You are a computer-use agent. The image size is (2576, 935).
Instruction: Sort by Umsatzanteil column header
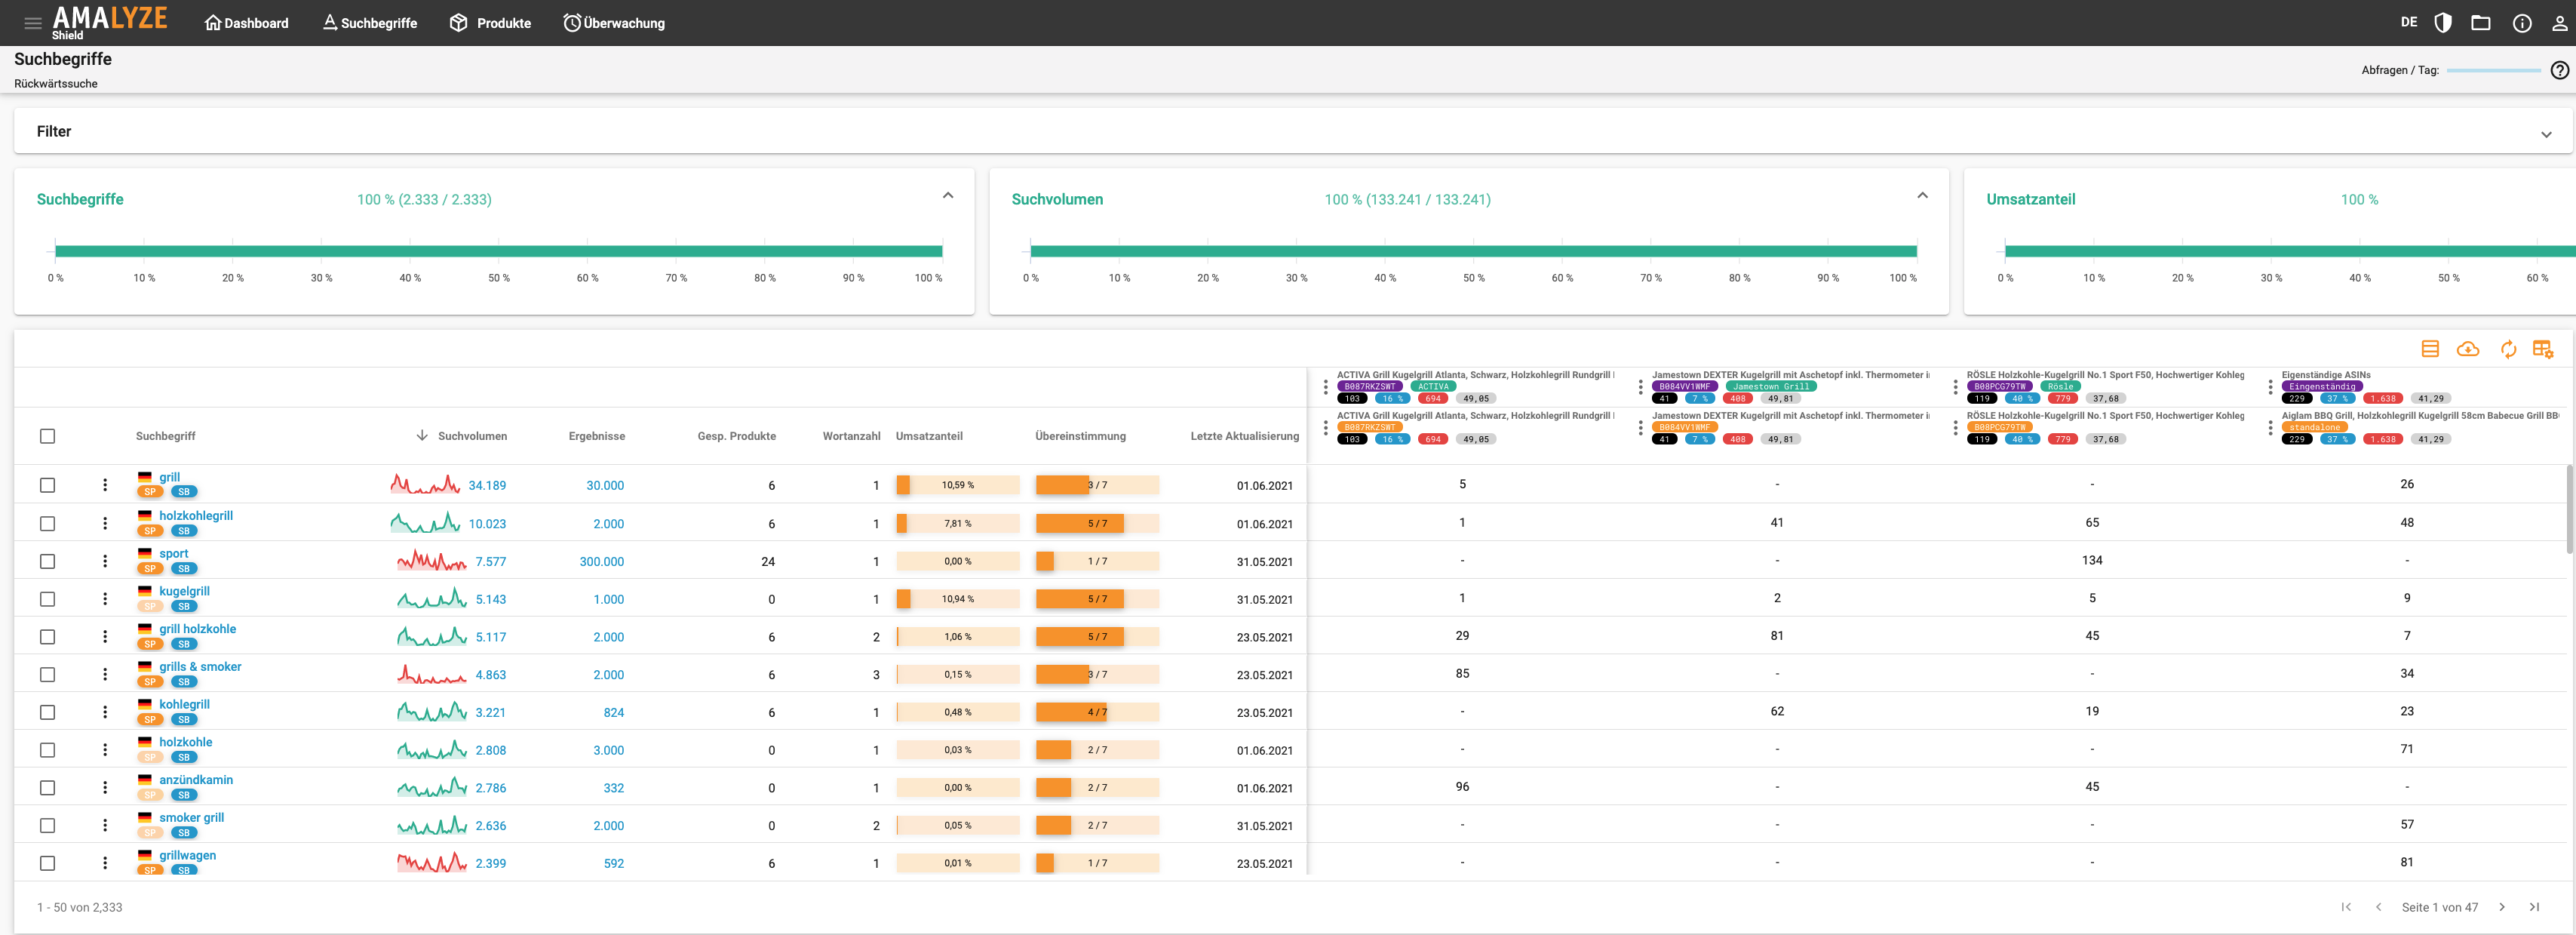[929, 436]
